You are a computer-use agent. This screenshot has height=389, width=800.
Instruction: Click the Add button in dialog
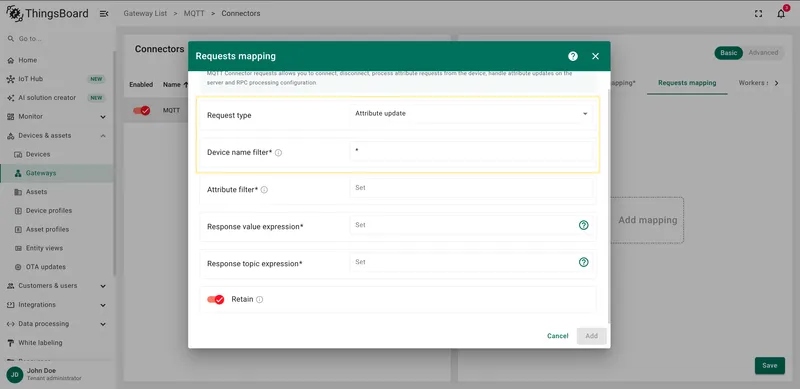point(591,336)
